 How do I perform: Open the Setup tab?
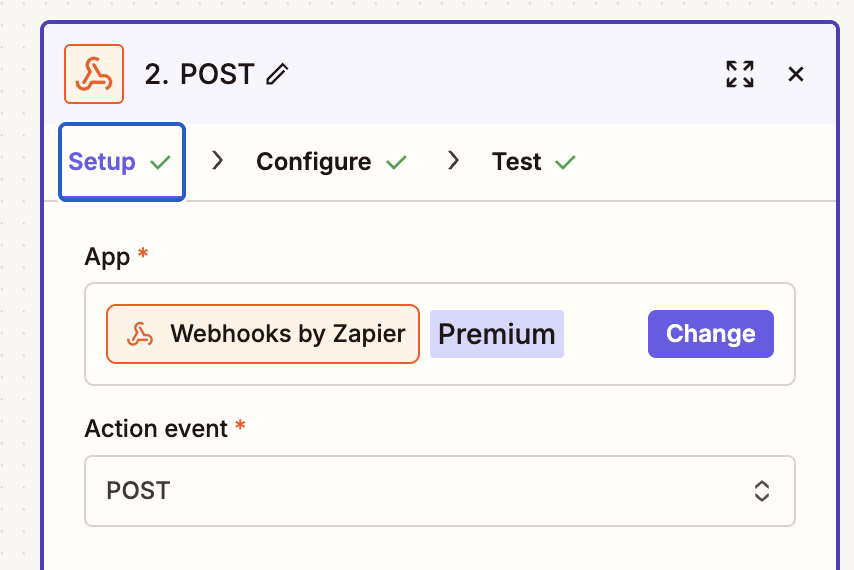102,162
